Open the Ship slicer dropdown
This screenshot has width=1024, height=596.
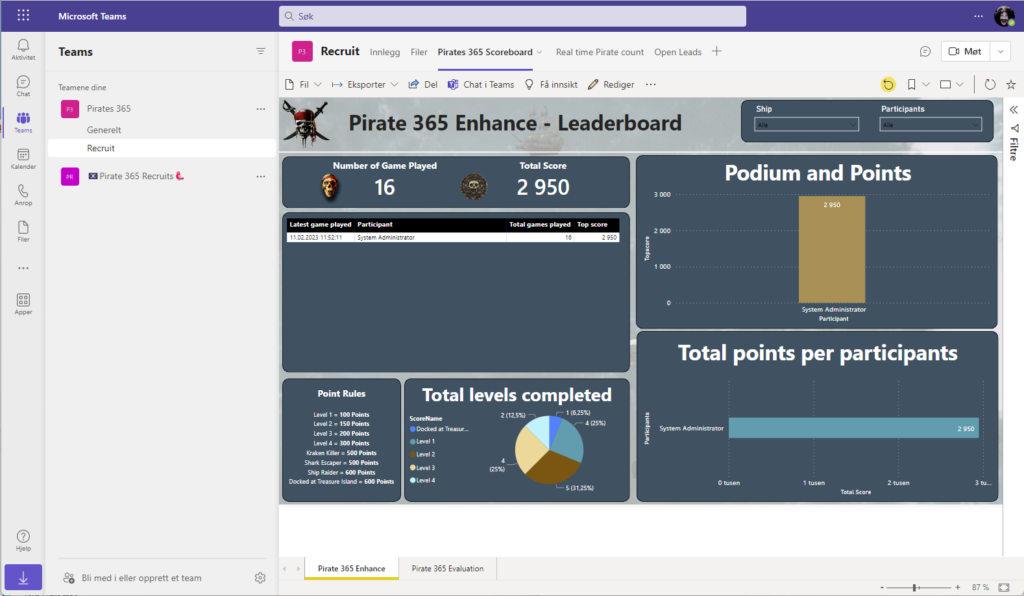tap(807, 125)
